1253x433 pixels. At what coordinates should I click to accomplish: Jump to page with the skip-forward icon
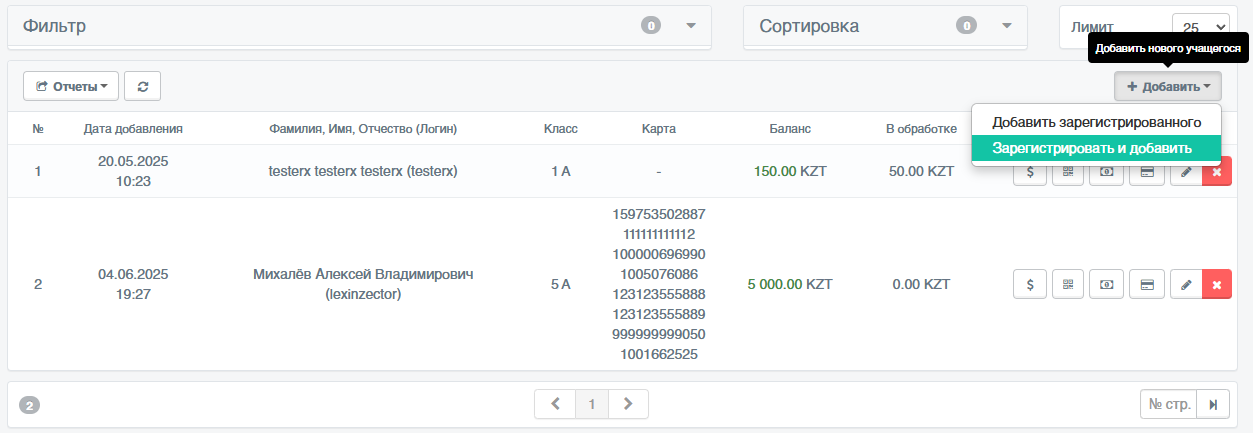click(x=1213, y=404)
